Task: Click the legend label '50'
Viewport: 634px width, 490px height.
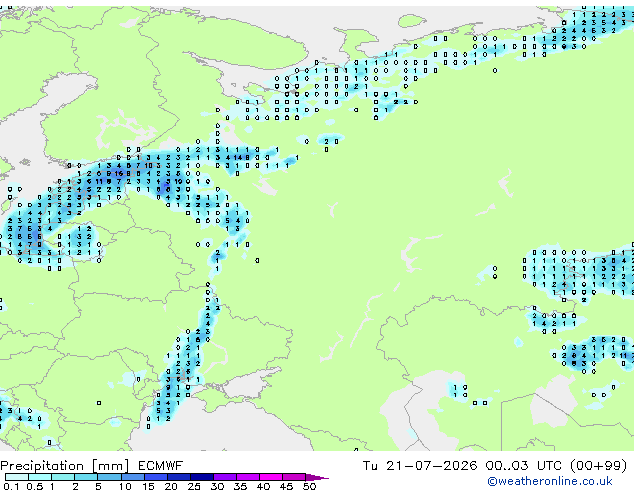Action: point(309,486)
